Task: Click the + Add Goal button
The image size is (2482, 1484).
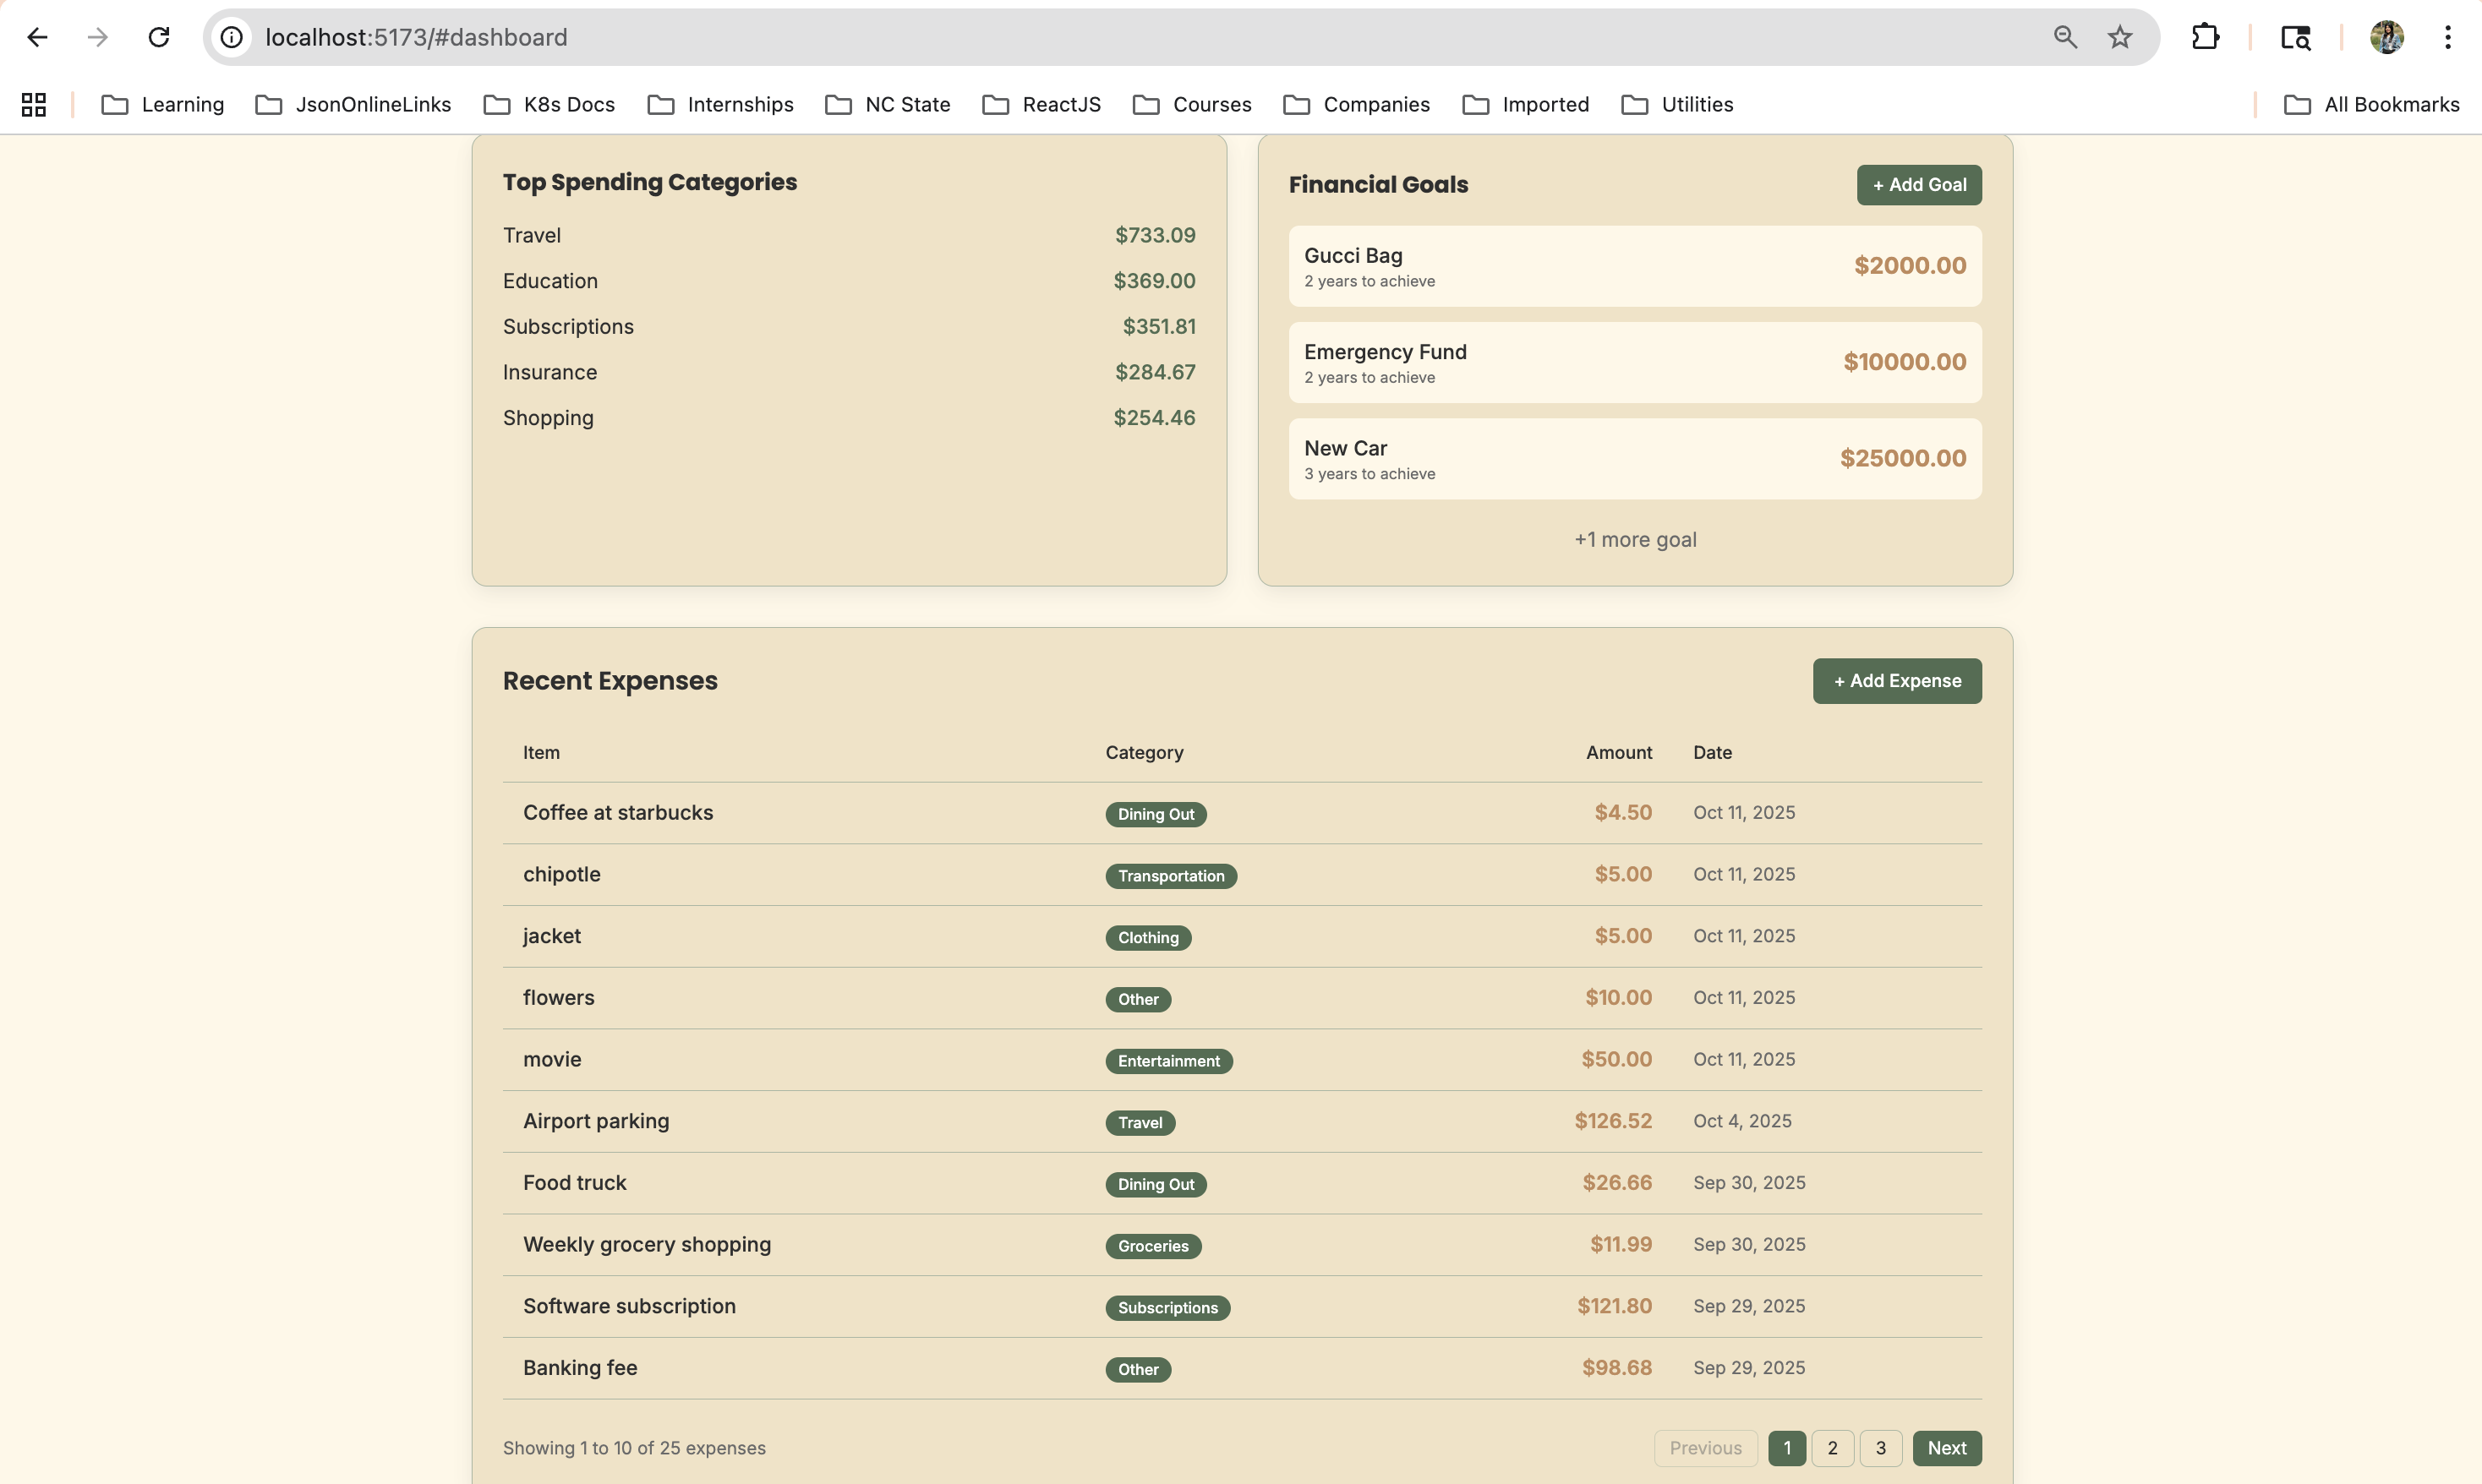Action: pos(1918,185)
